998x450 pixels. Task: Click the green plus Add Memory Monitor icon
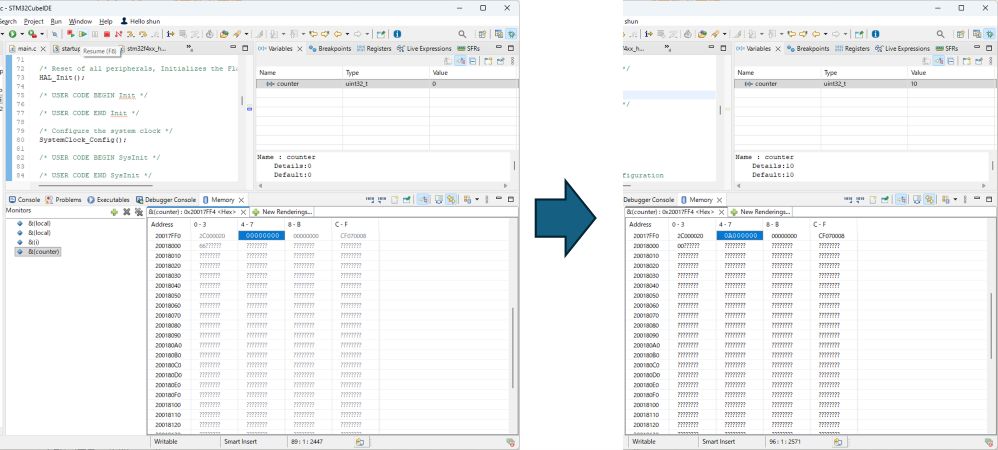114,212
